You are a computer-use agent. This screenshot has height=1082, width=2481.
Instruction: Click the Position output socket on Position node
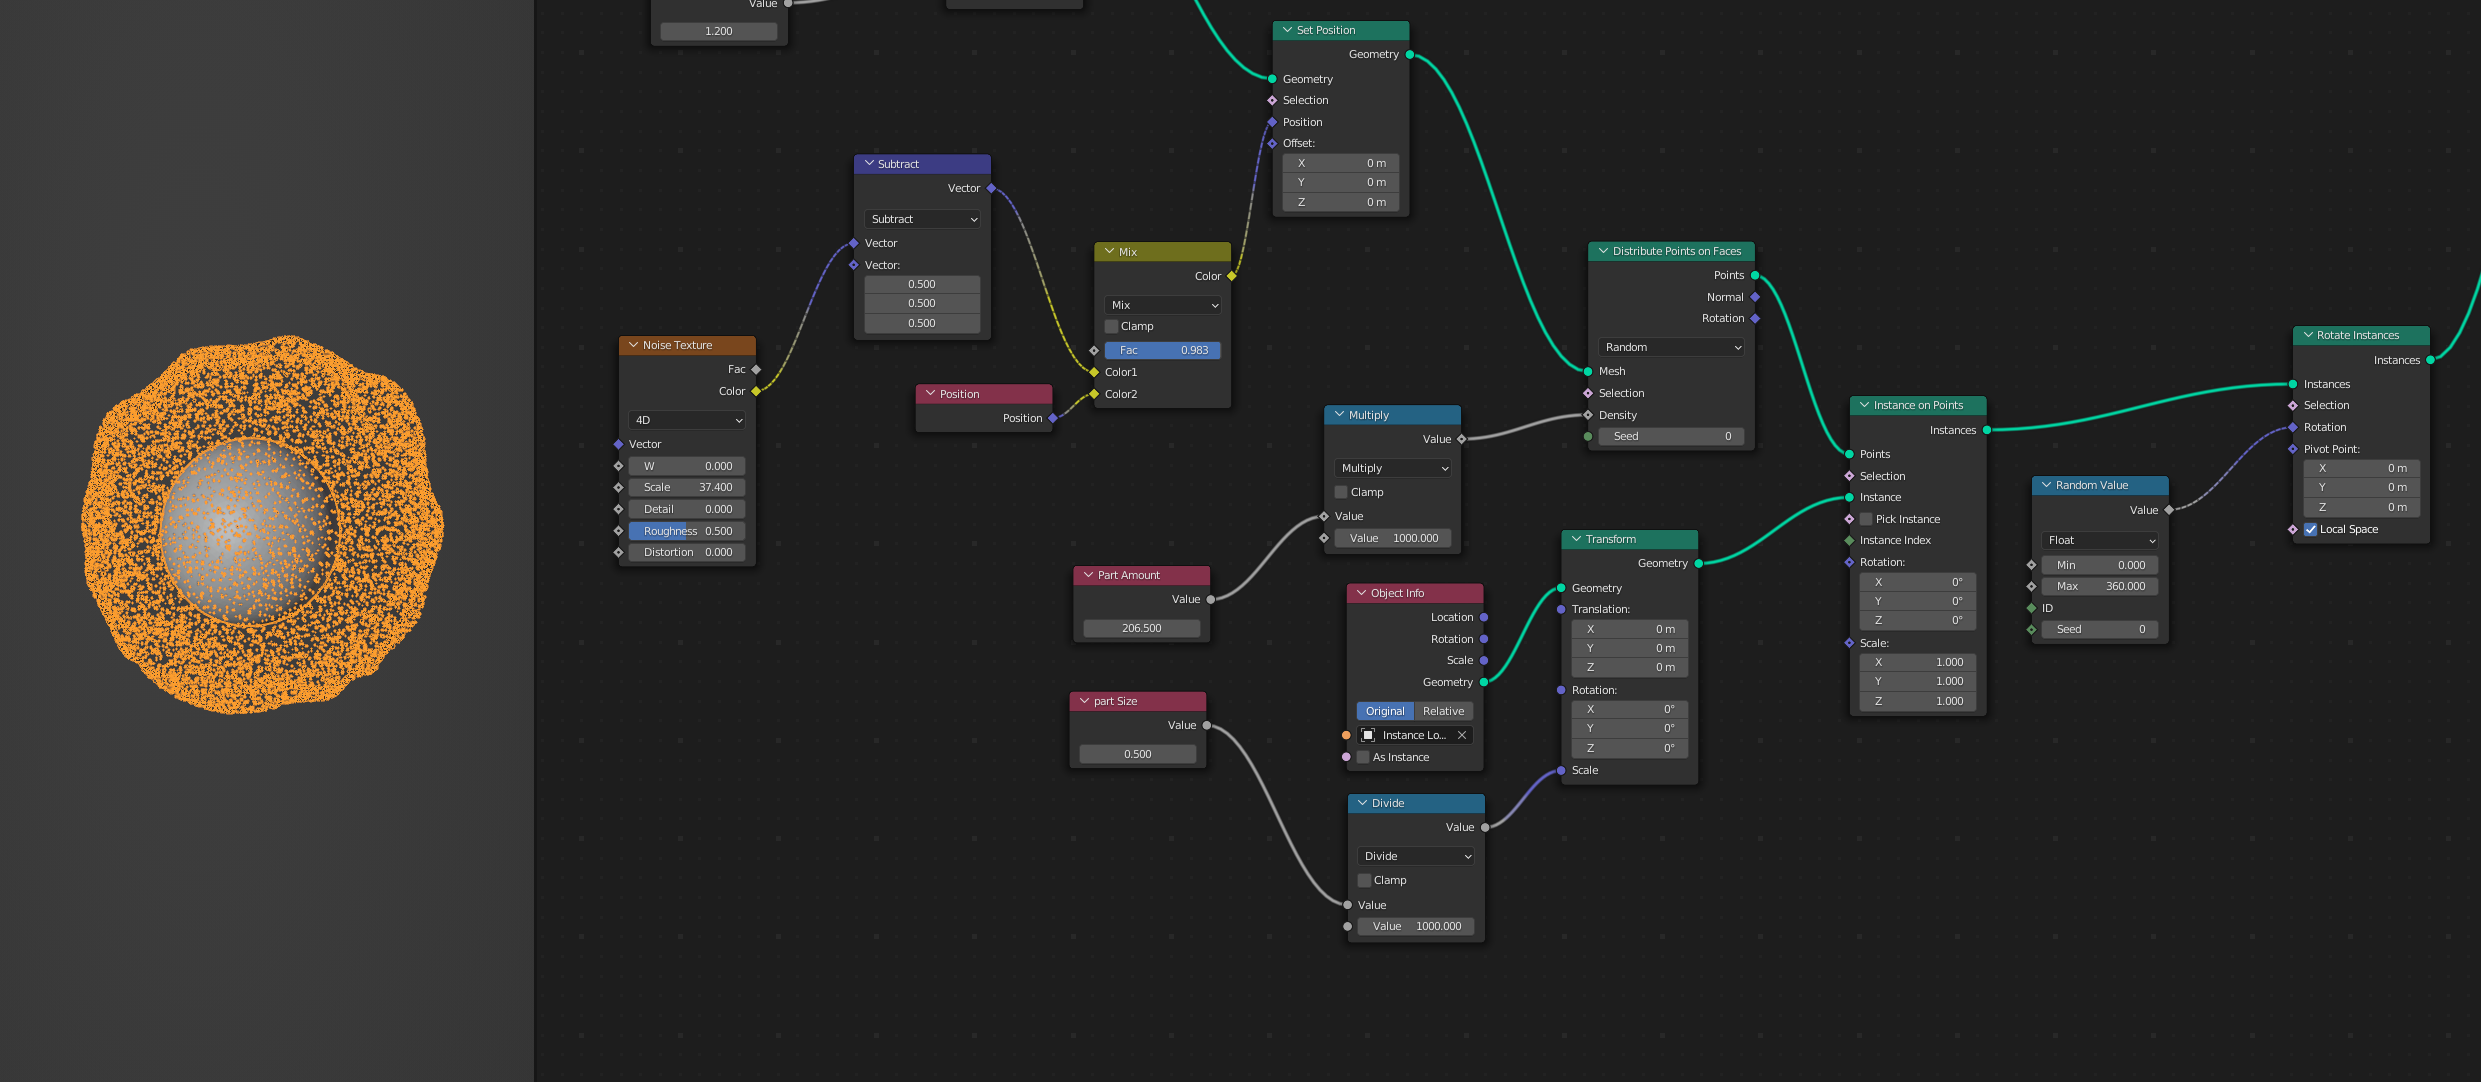(x=1052, y=418)
